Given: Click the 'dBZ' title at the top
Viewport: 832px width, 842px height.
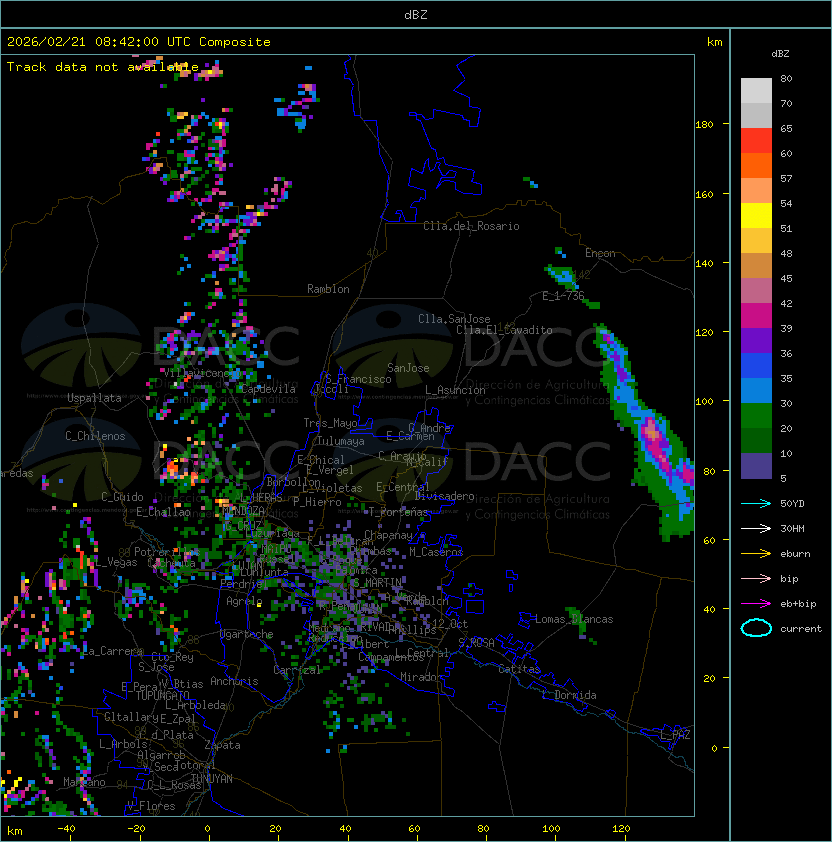Looking at the screenshot, I should point(416,14).
